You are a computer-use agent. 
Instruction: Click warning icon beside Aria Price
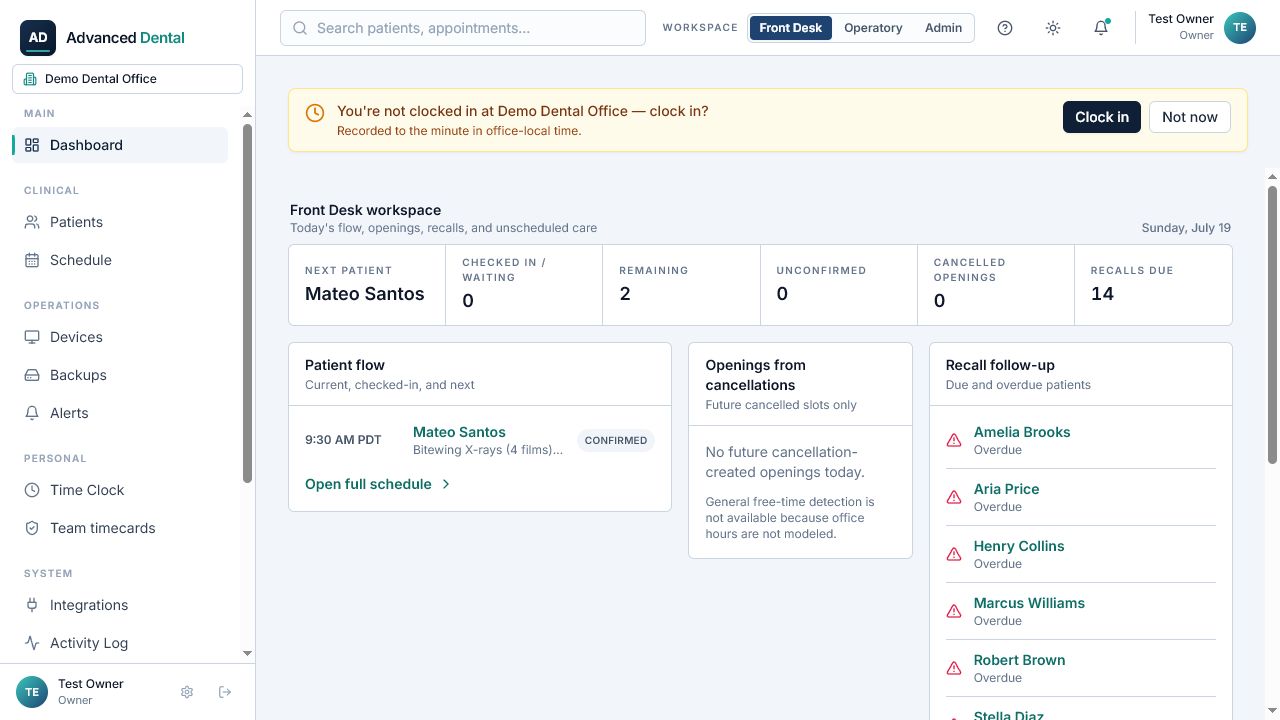point(954,497)
